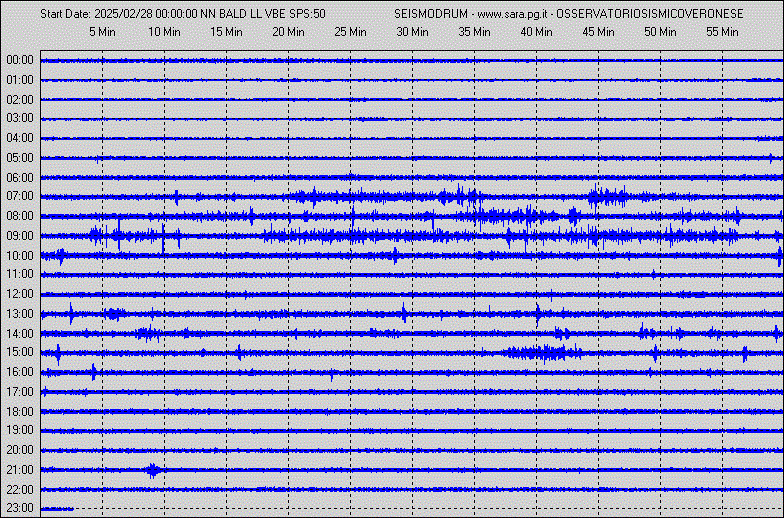784x518 pixels.
Task: Click the OSSERVATORIOSISMICOVERONESE label
Action: coord(650,14)
